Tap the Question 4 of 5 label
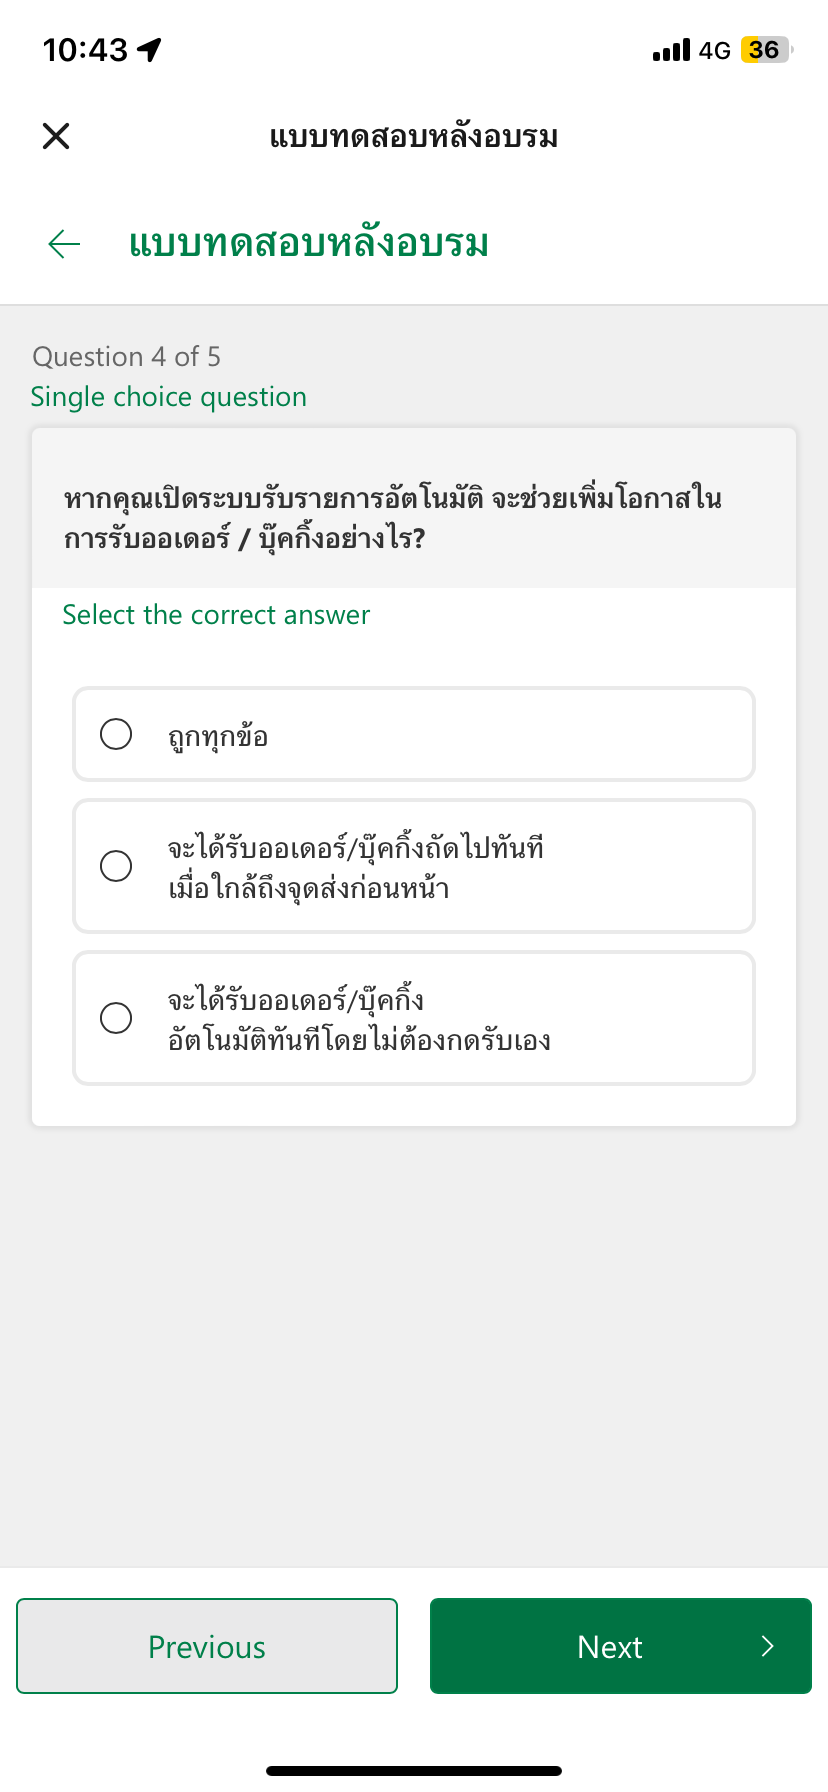Viewport: 828px width, 1792px height. 127,357
